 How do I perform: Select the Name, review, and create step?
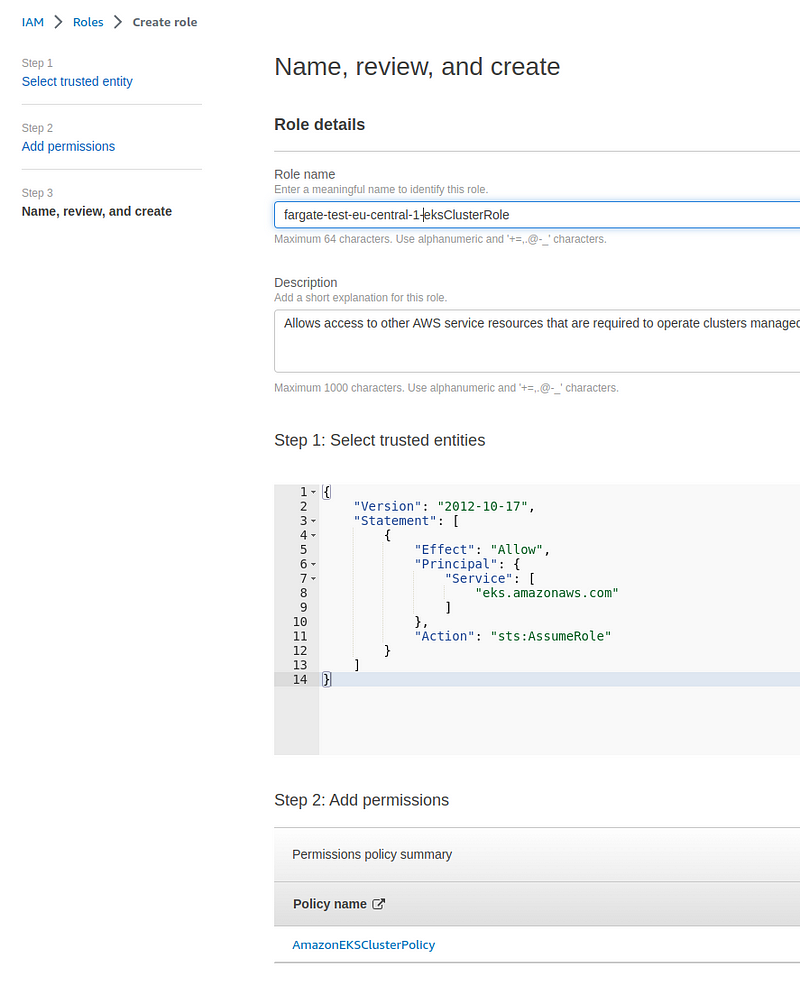[x=97, y=211]
